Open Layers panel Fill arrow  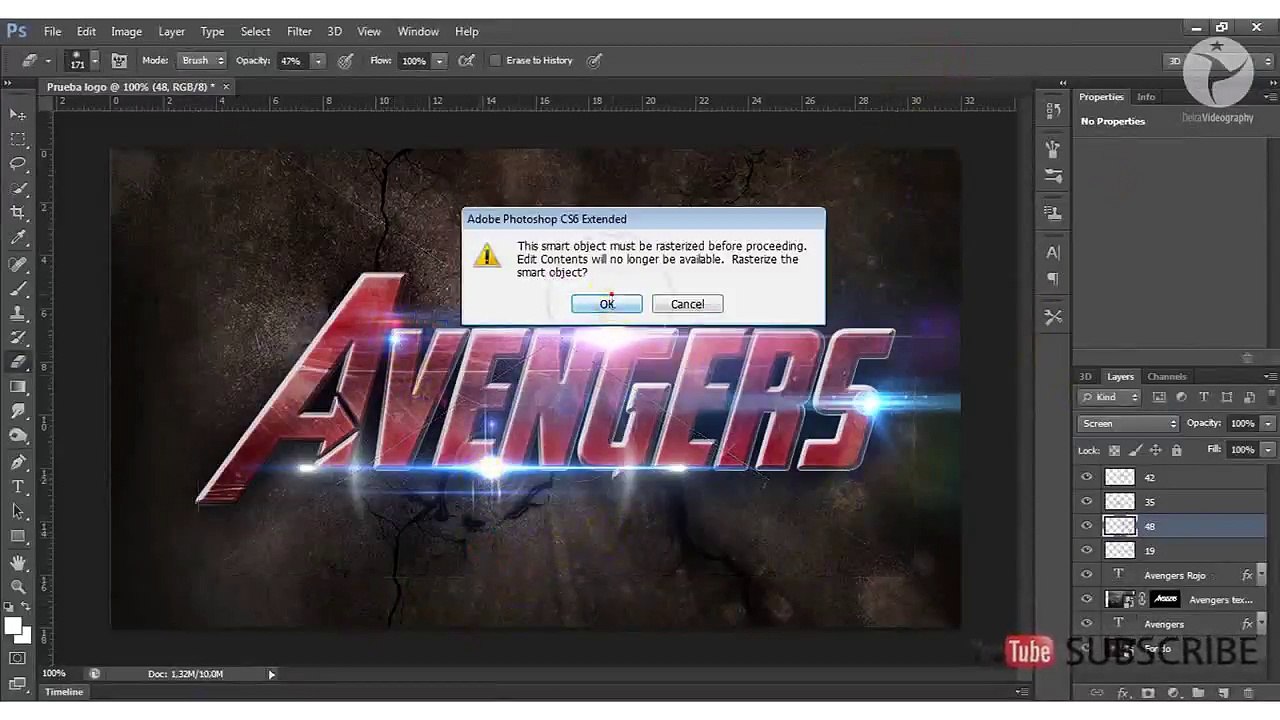1268,450
